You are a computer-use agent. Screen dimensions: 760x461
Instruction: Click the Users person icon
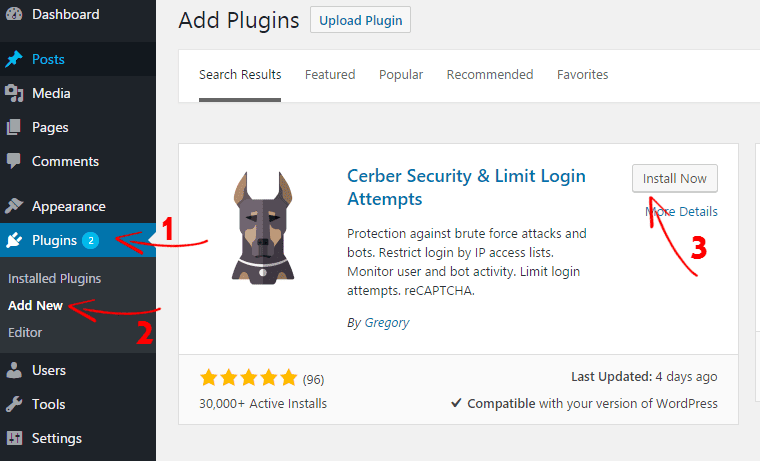pos(14,370)
